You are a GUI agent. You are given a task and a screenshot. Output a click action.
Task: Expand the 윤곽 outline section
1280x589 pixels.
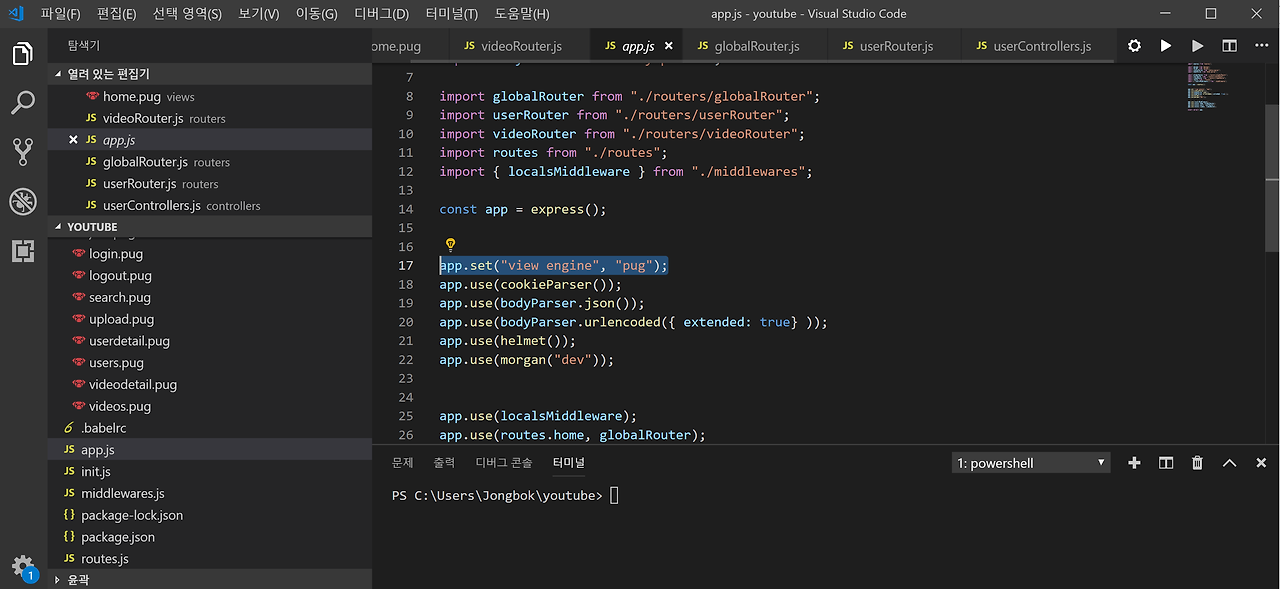[210, 579]
